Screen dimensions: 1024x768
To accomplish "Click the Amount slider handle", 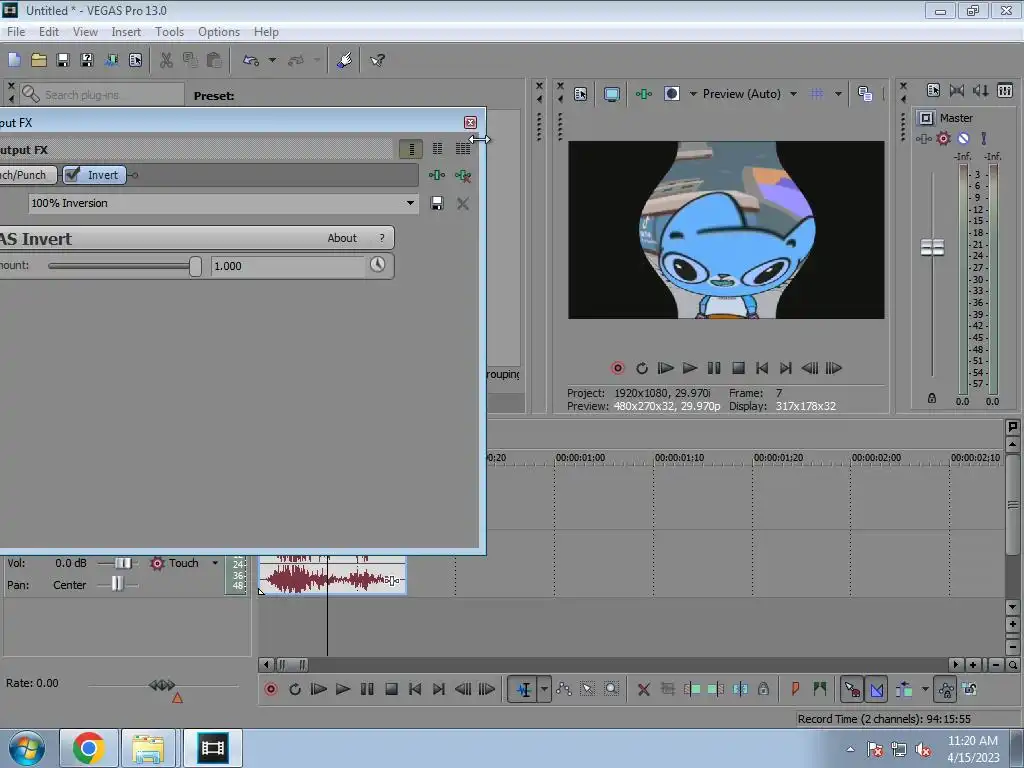I will [195, 266].
